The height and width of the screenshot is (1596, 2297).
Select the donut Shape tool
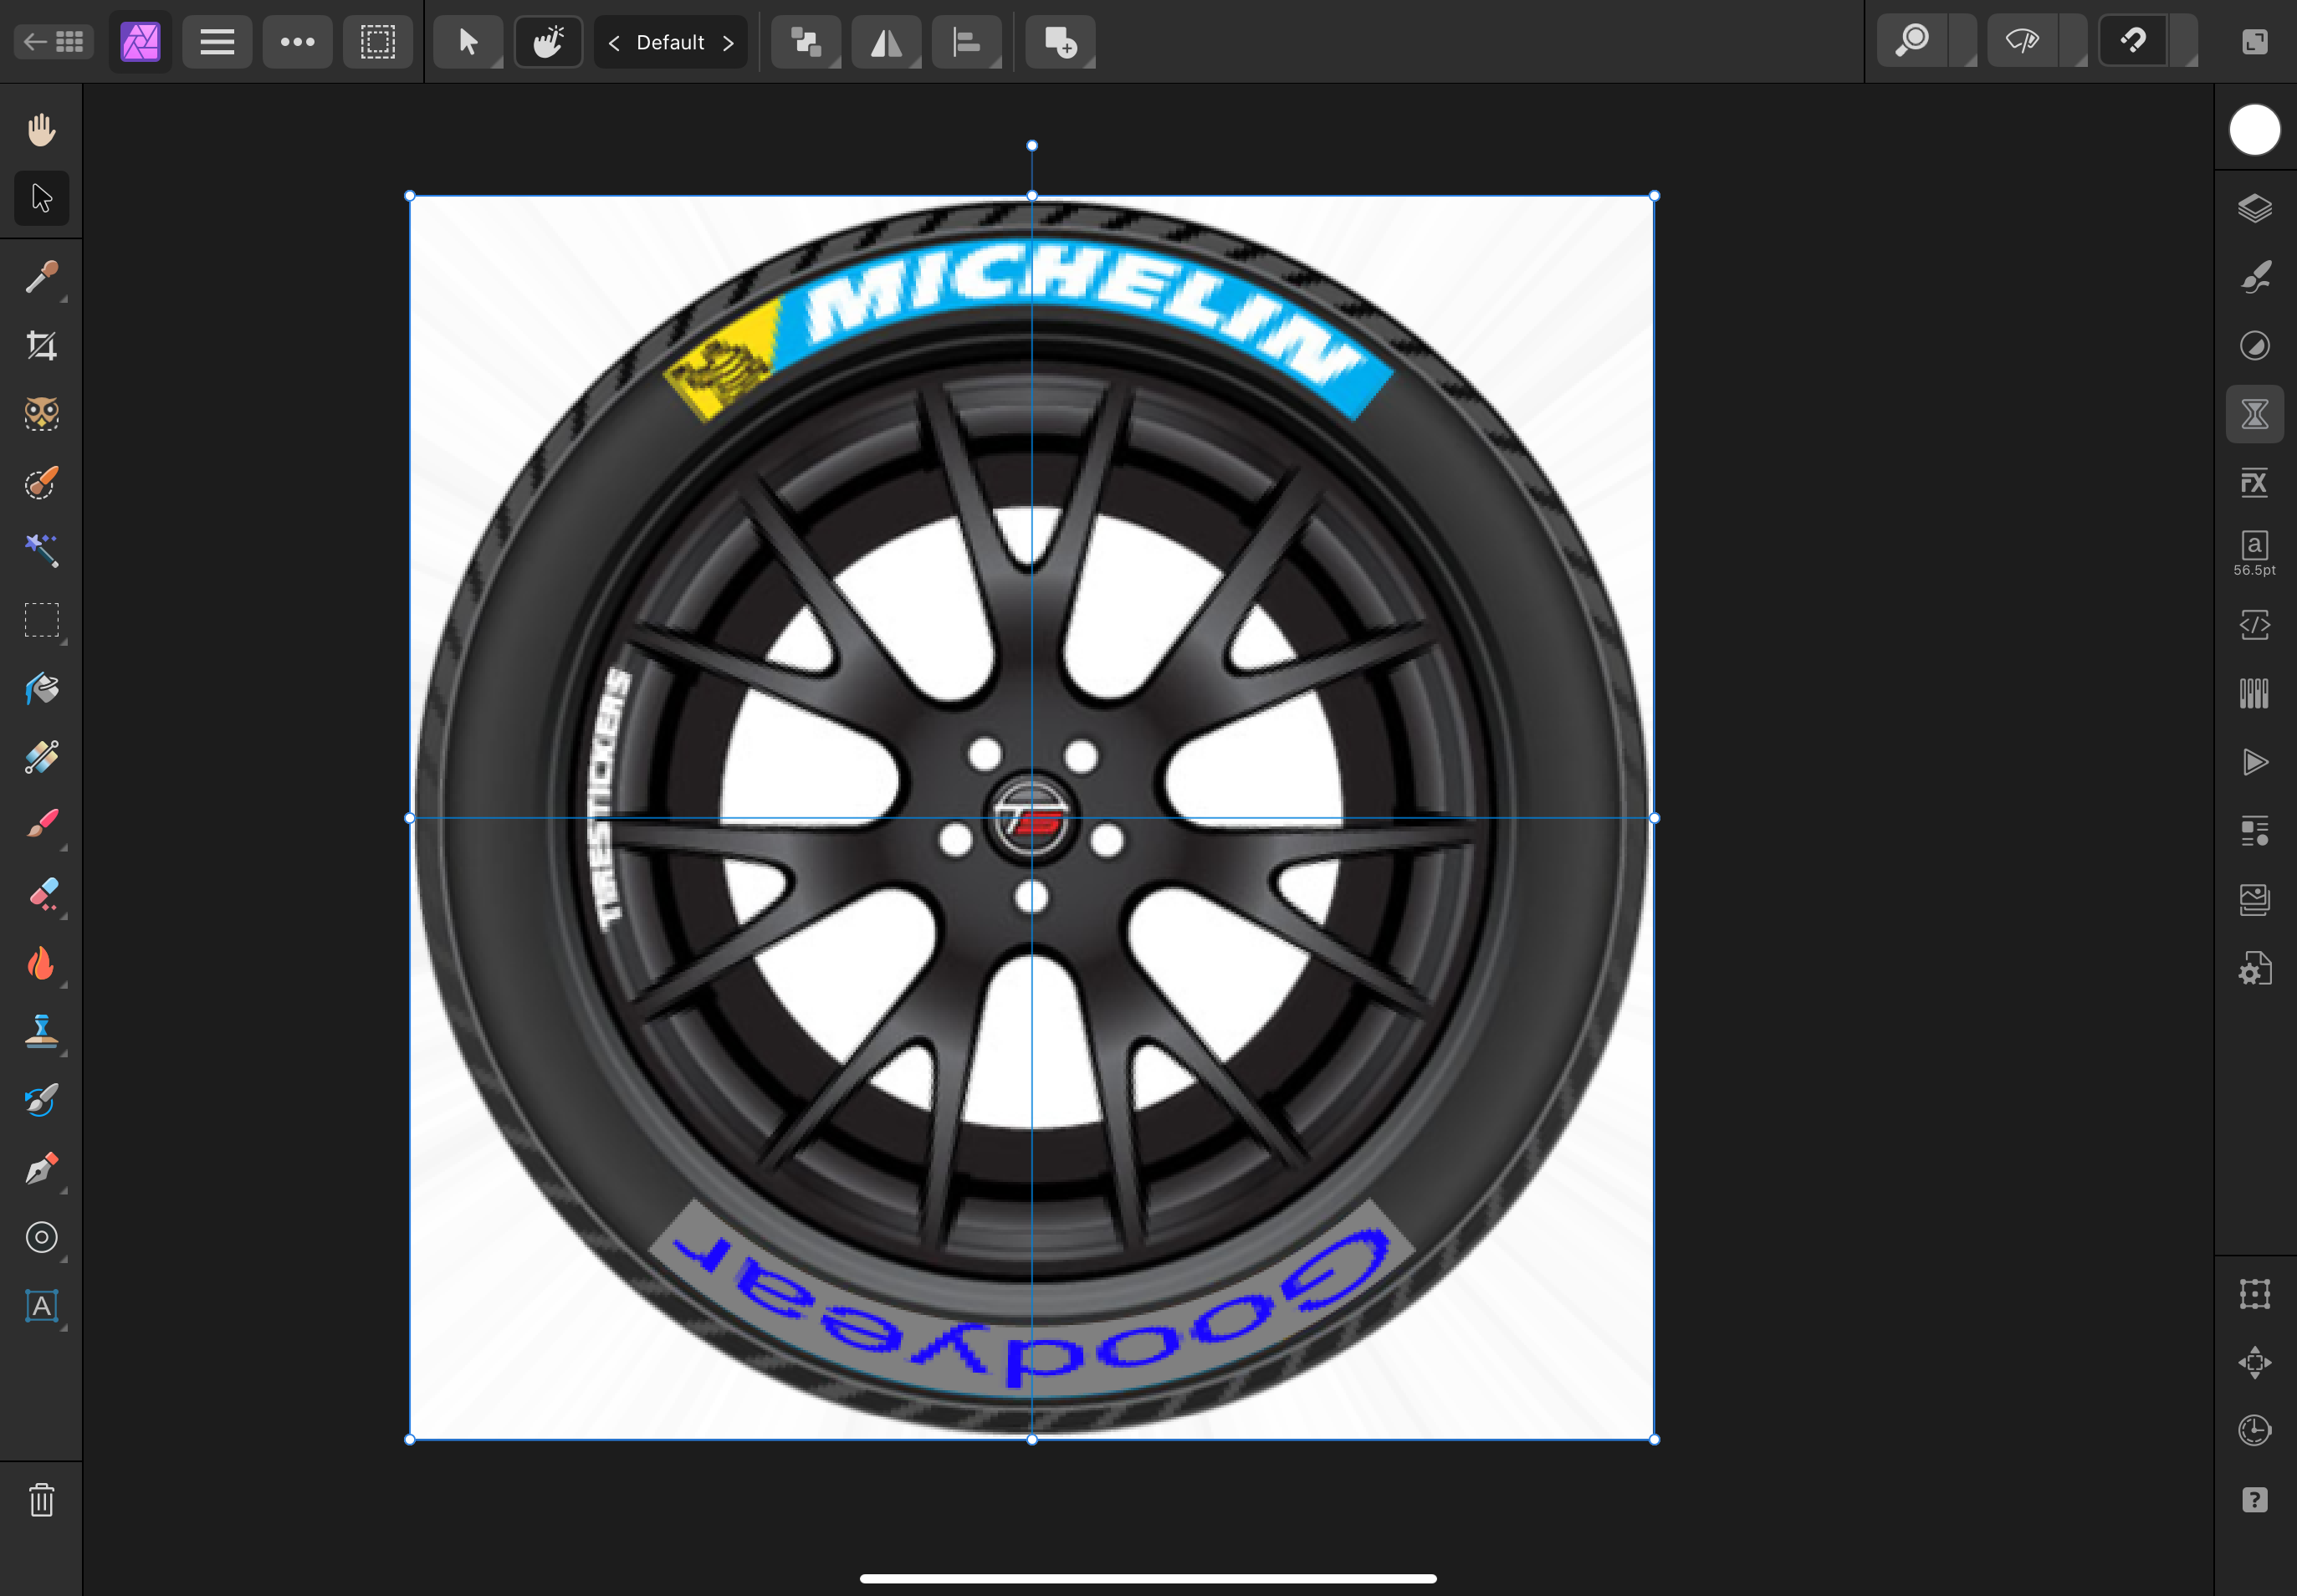(x=41, y=1237)
